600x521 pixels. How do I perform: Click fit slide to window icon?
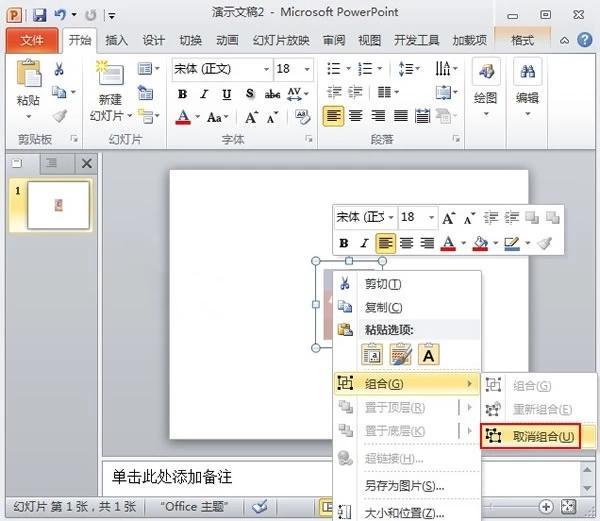[568, 507]
